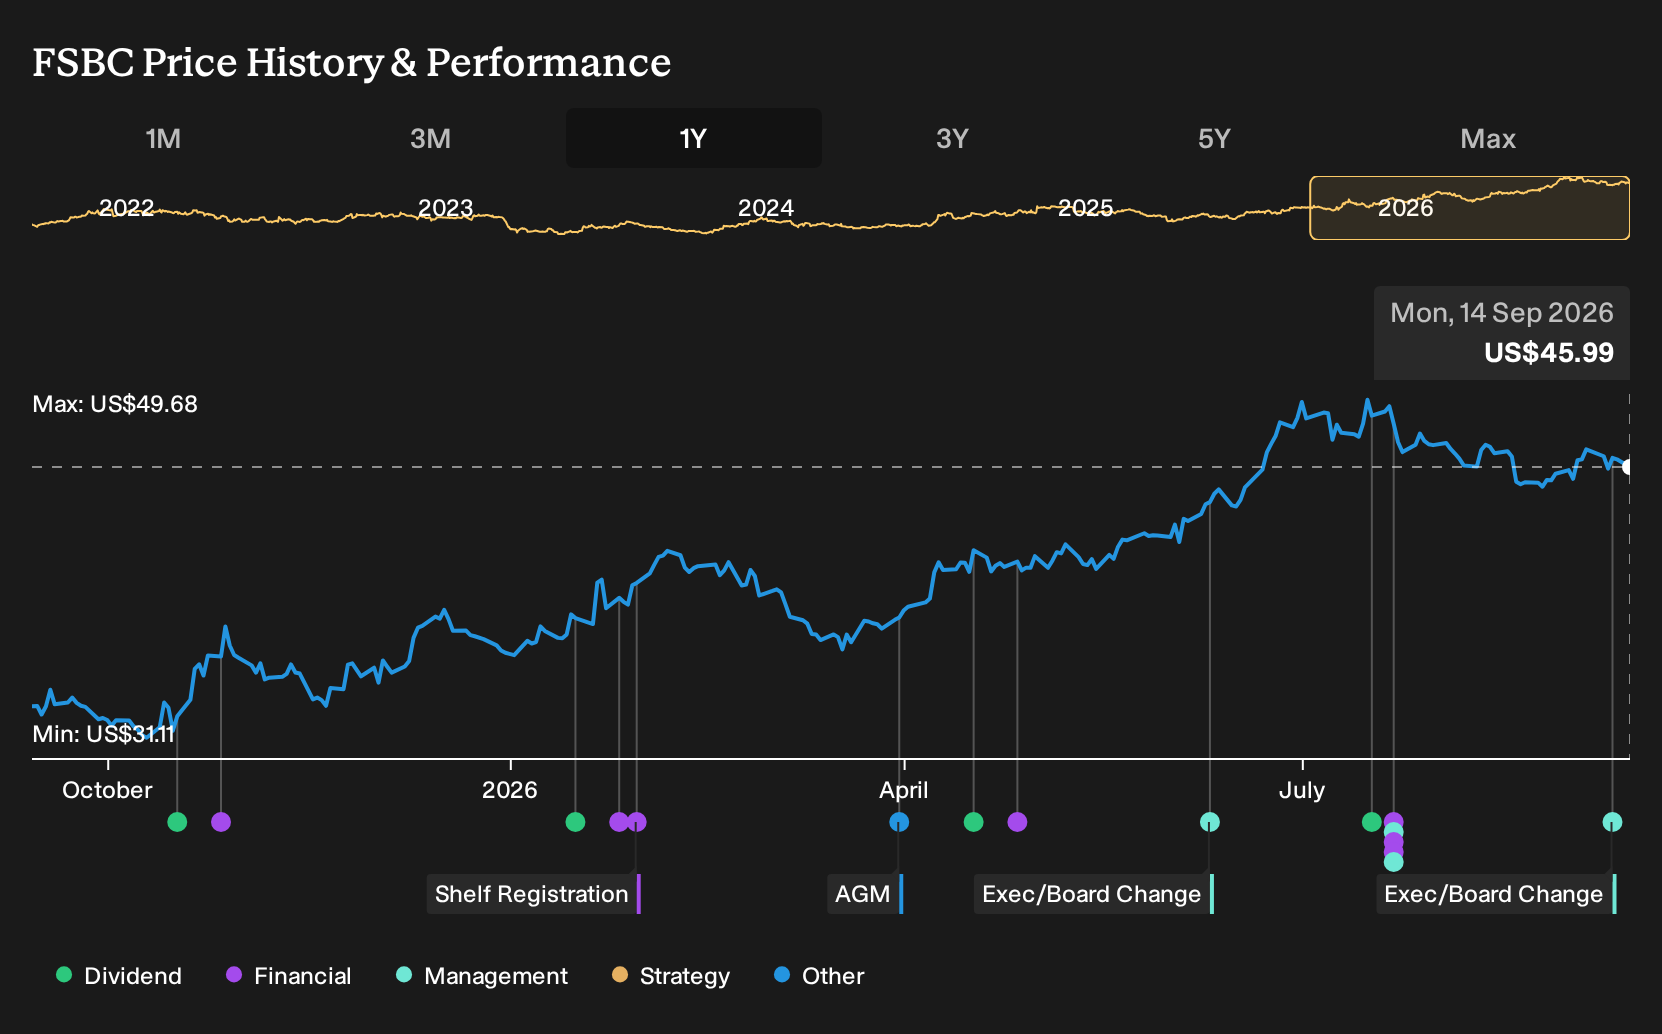Click 2024 on the overview mini chart

(x=766, y=208)
